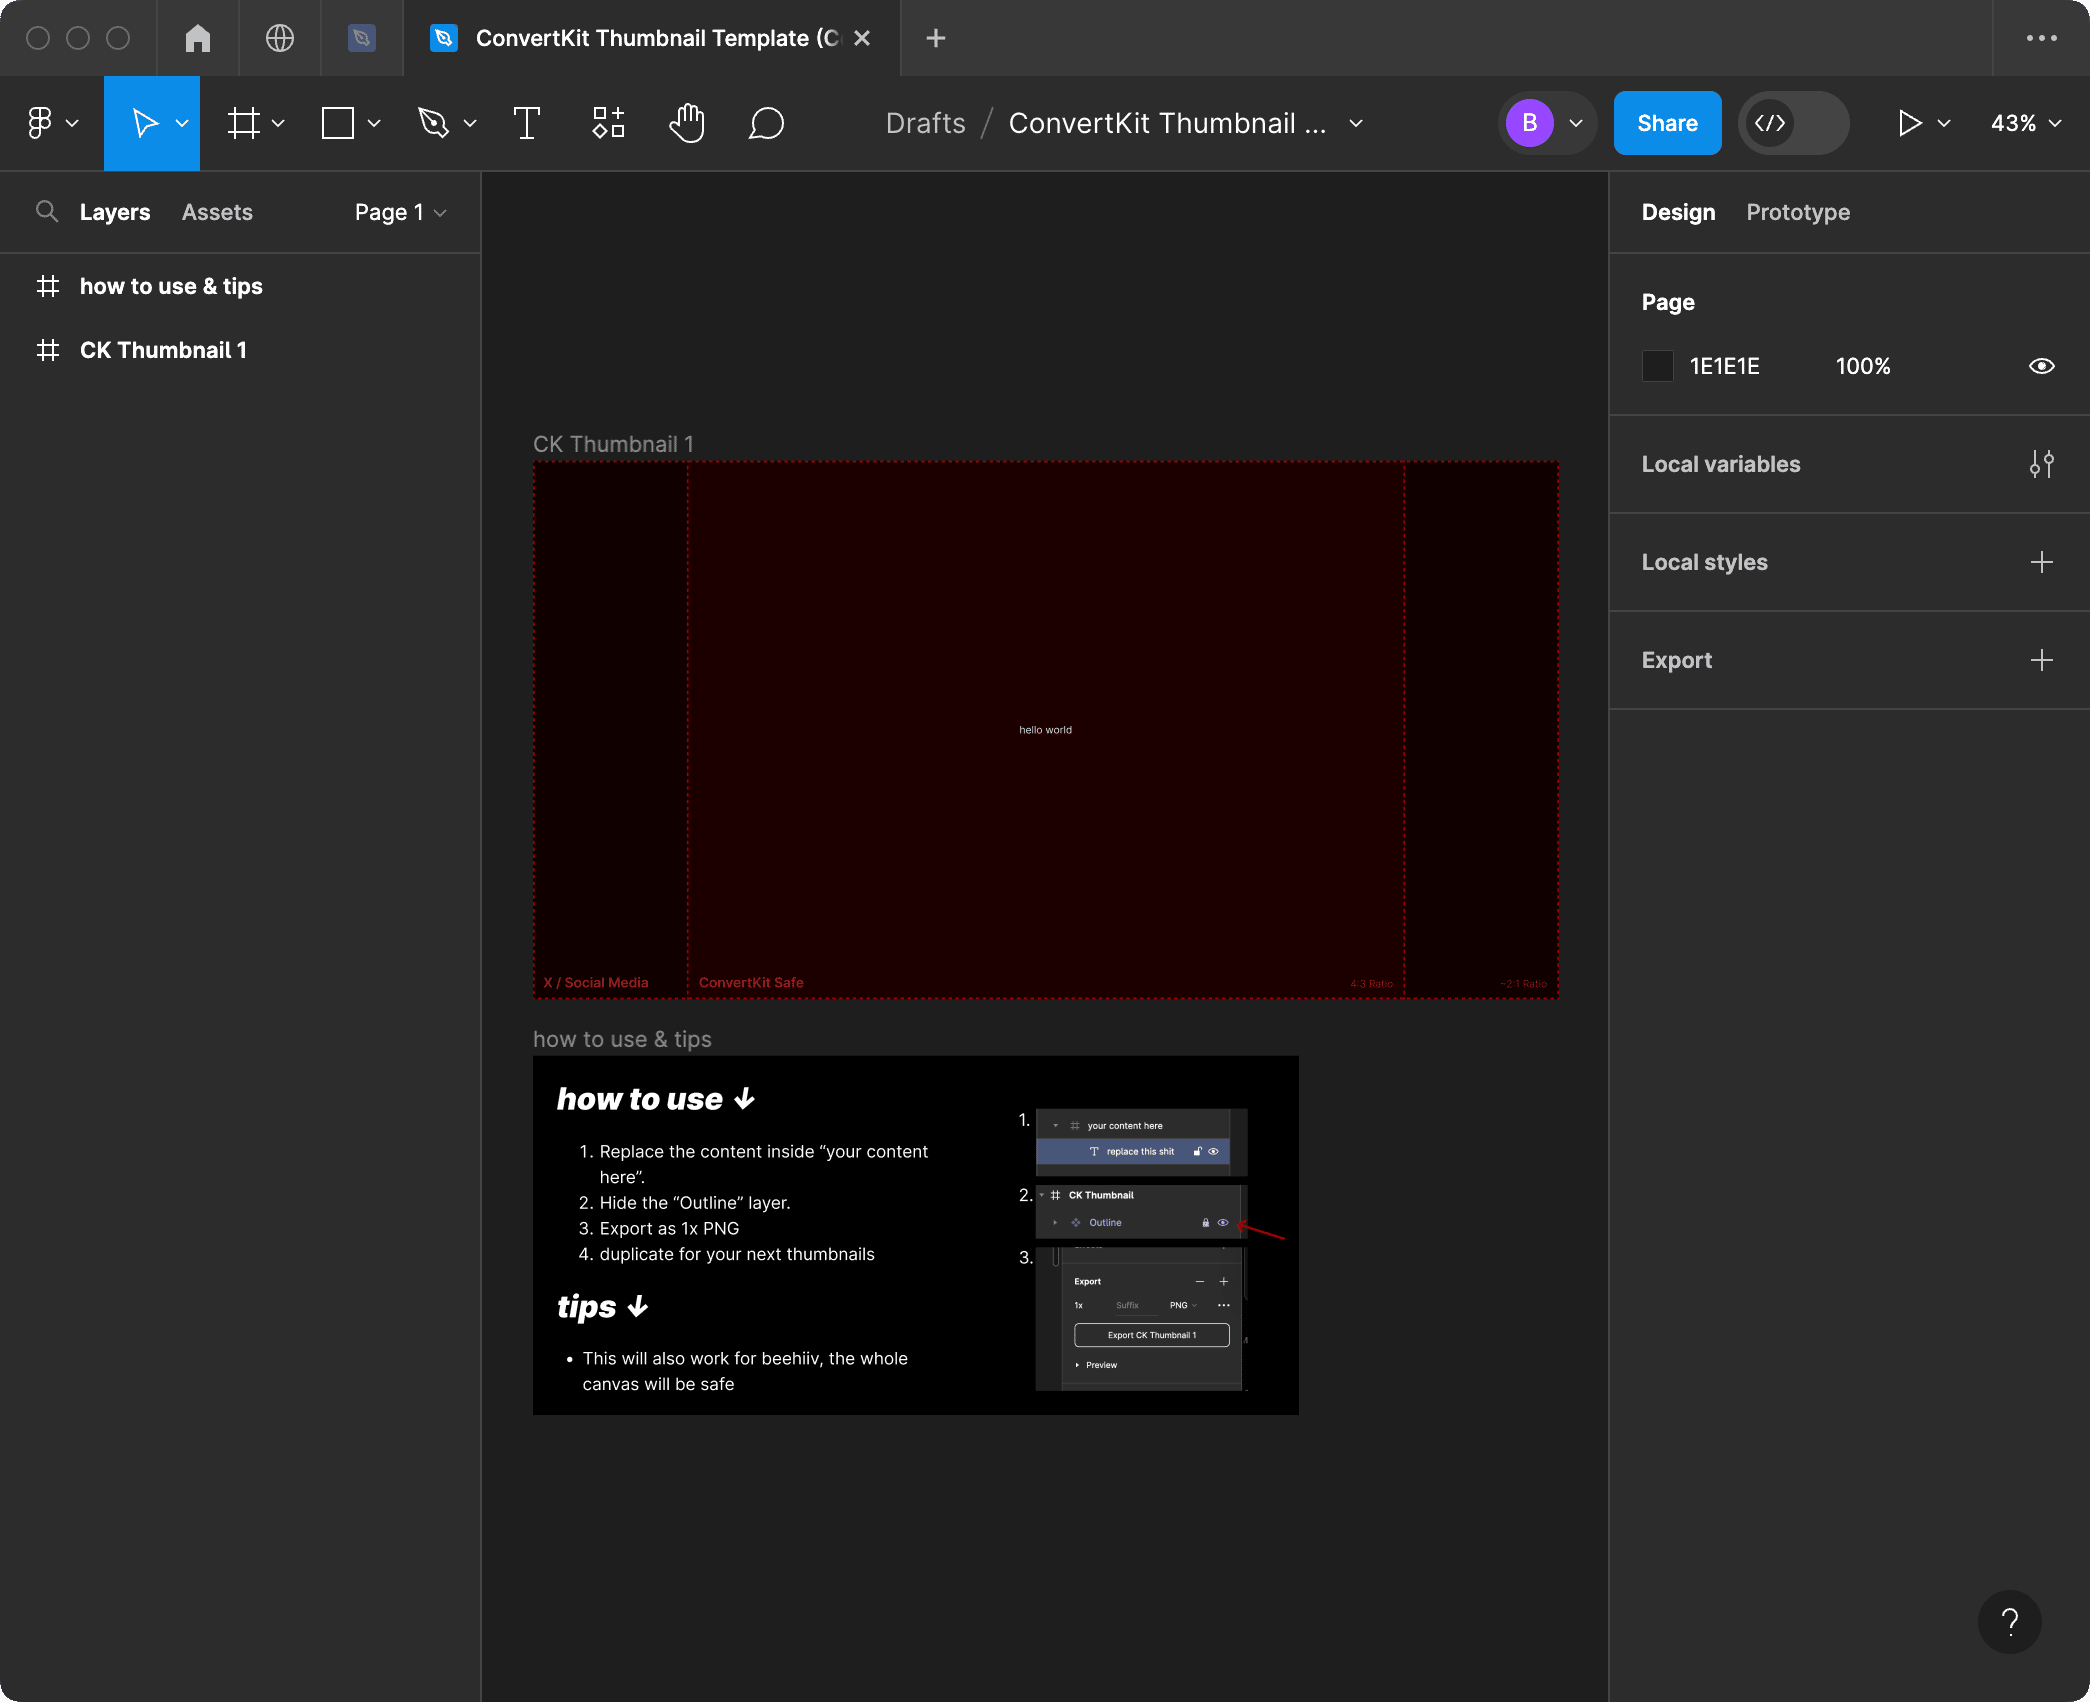Click the ConvertKit Safe label
This screenshot has height=1702, width=2090.
751,983
